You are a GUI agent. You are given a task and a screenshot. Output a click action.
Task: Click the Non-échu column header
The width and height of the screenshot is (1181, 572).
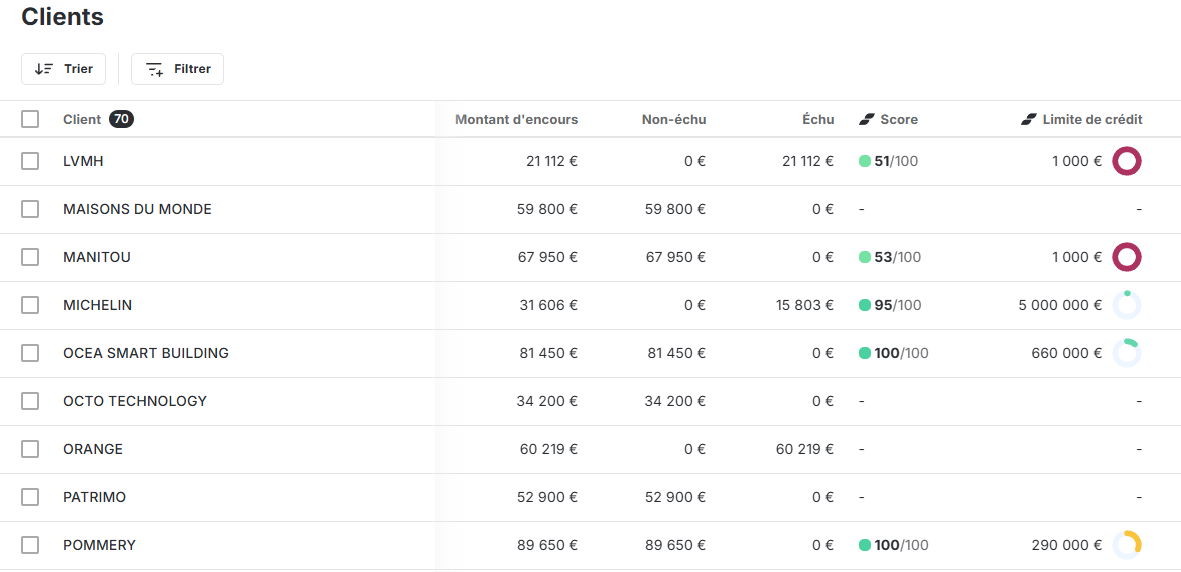point(674,119)
